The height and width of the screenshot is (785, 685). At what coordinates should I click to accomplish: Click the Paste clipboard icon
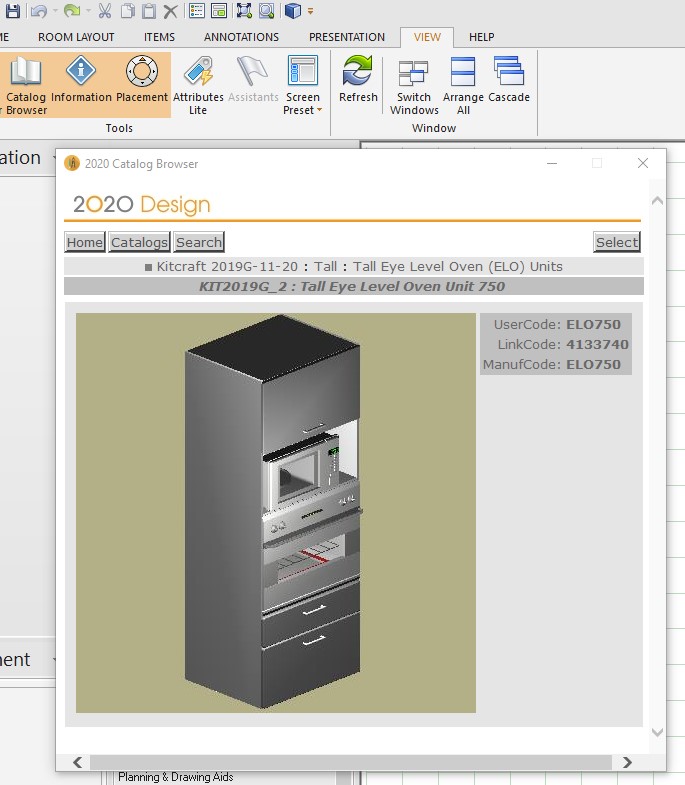pos(149,11)
